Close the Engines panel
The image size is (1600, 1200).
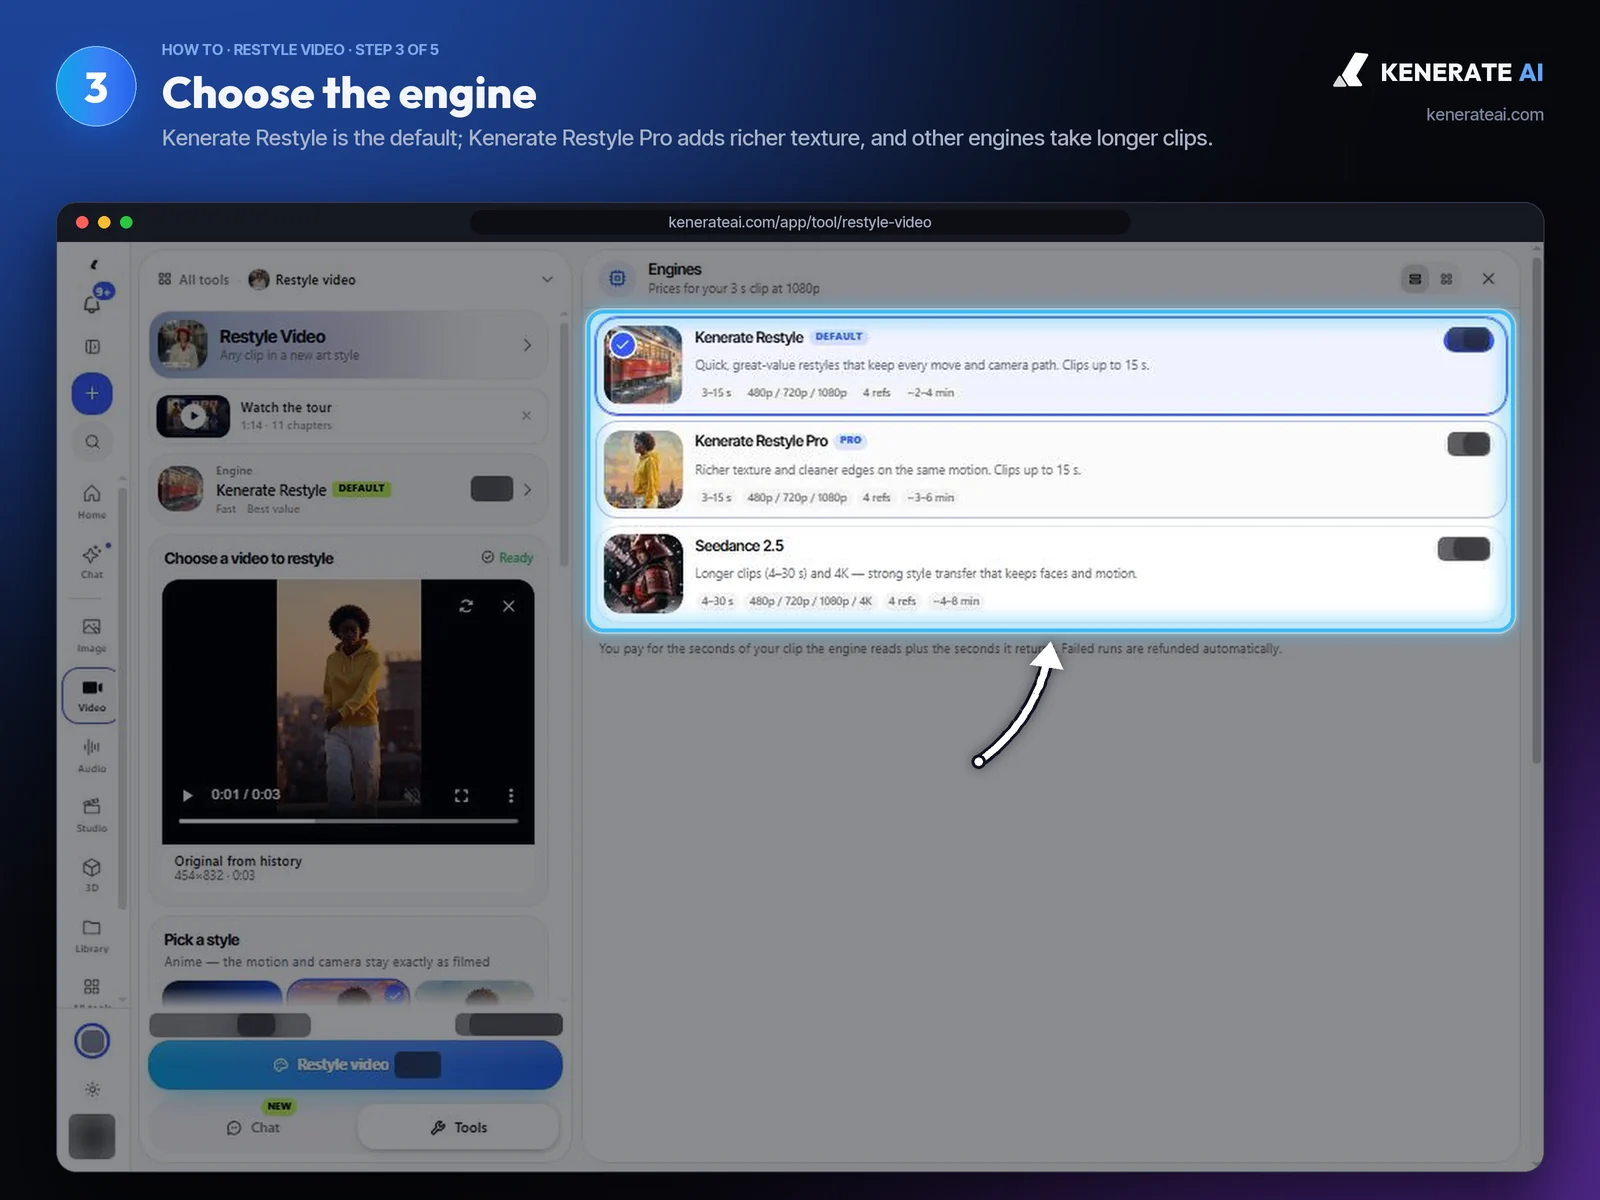[x=1488, y=279]
